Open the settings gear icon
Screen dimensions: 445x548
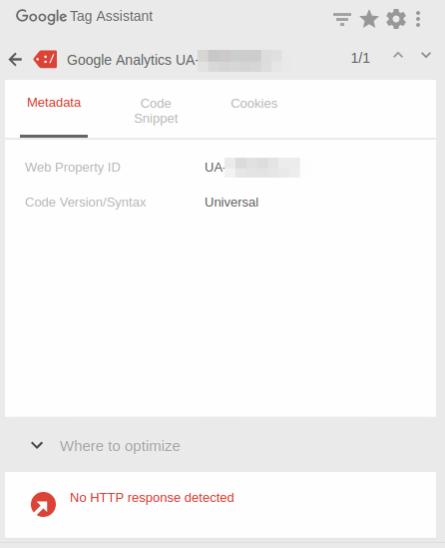[396, 19]
